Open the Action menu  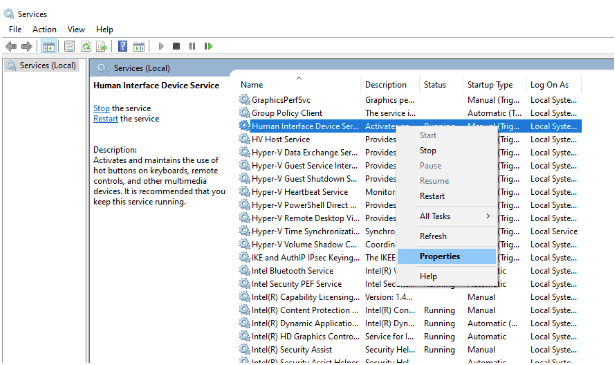(44, 29)
